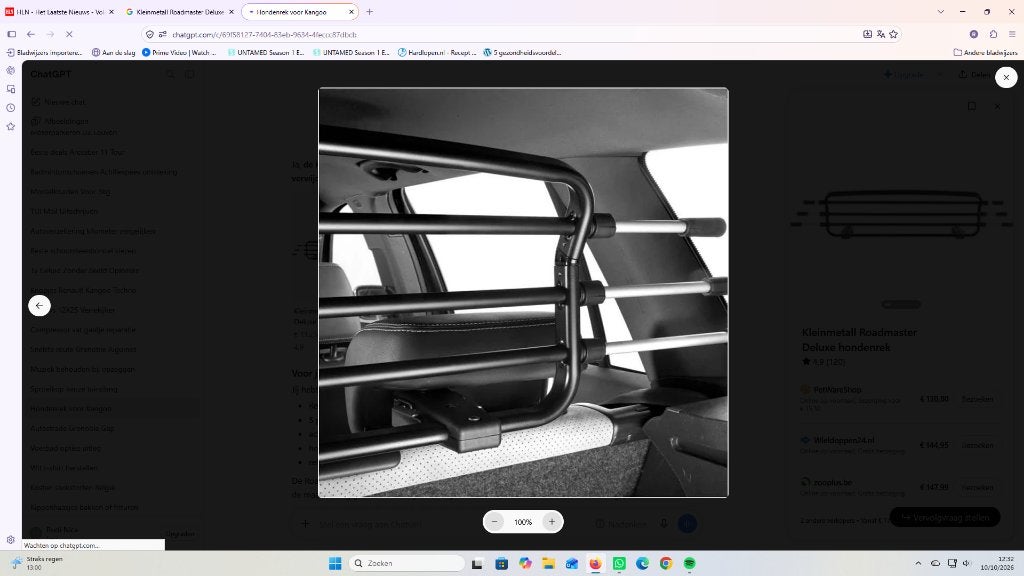Viewport: 1024px width, 576px height.
Task: Toggle the Firefox sidebar panel
Action: tap(12, 34)
